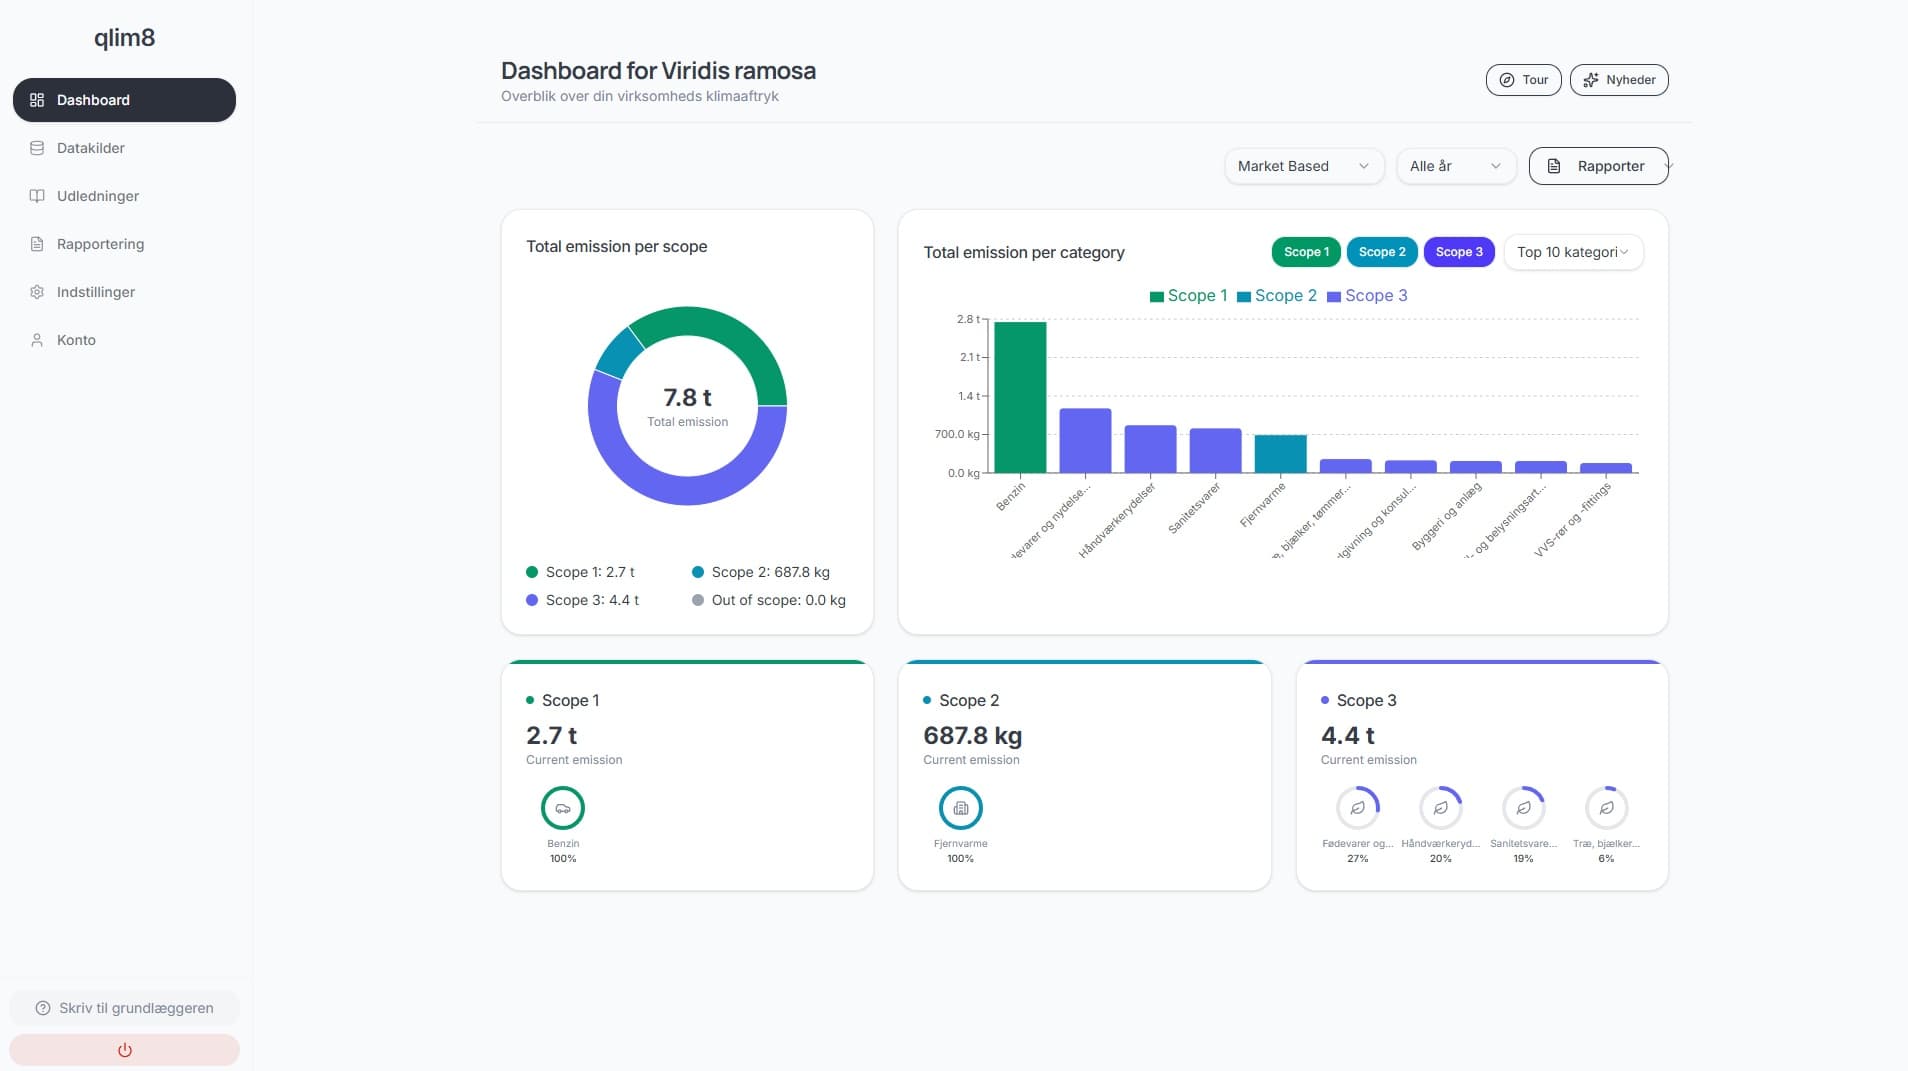Click the 2.7 t Scope 1 card value
This screenshot has width=1908, height=1071.
(552, 736)
